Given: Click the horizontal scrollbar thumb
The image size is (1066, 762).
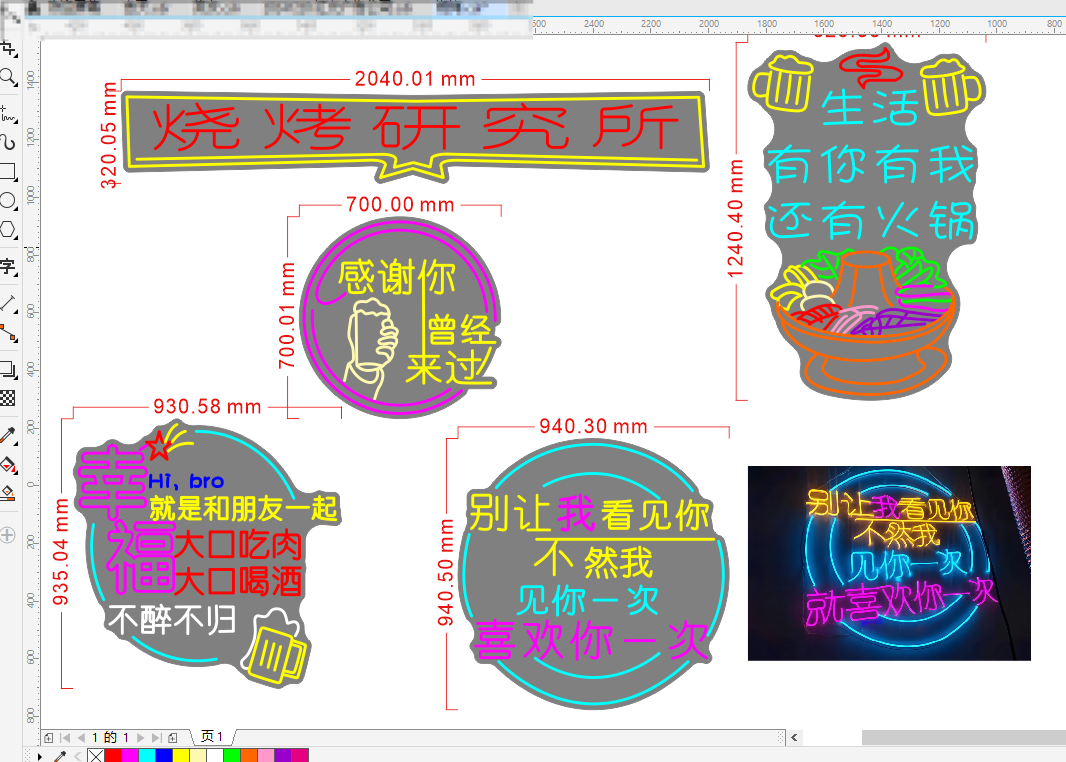Looking at the screenshot, I should tap(963, 738).
